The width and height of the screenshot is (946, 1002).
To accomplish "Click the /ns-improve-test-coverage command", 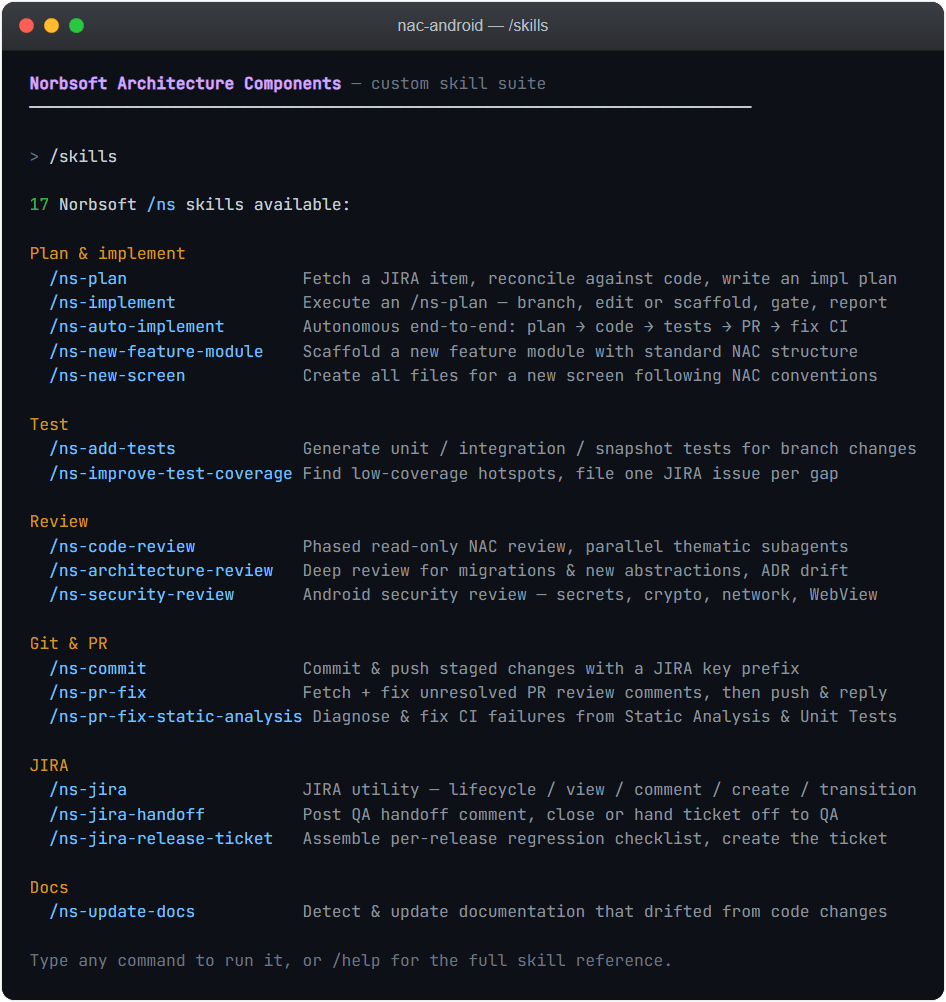I will coord(171,474).
